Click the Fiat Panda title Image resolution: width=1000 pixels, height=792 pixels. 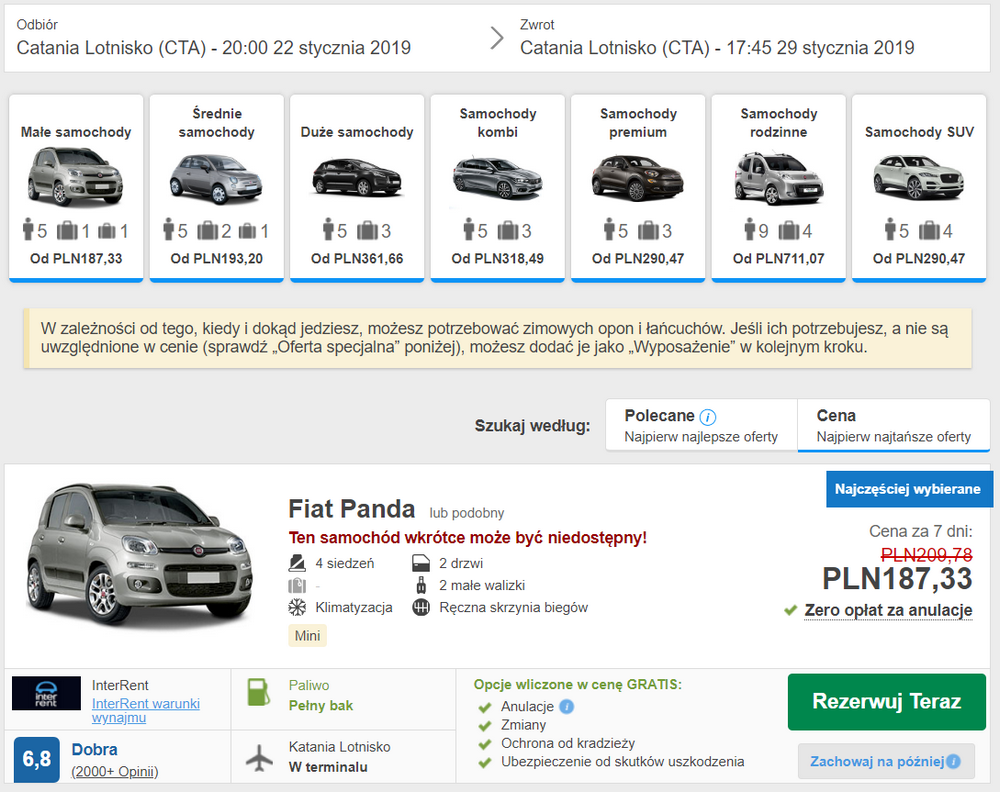point(351,509)
